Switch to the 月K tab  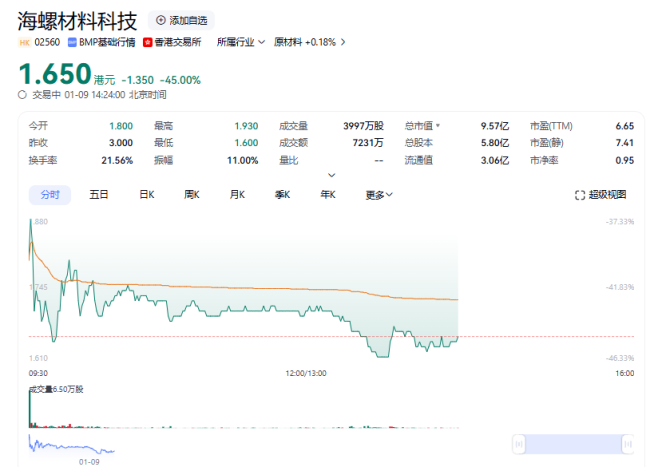[x=237, y=195]
